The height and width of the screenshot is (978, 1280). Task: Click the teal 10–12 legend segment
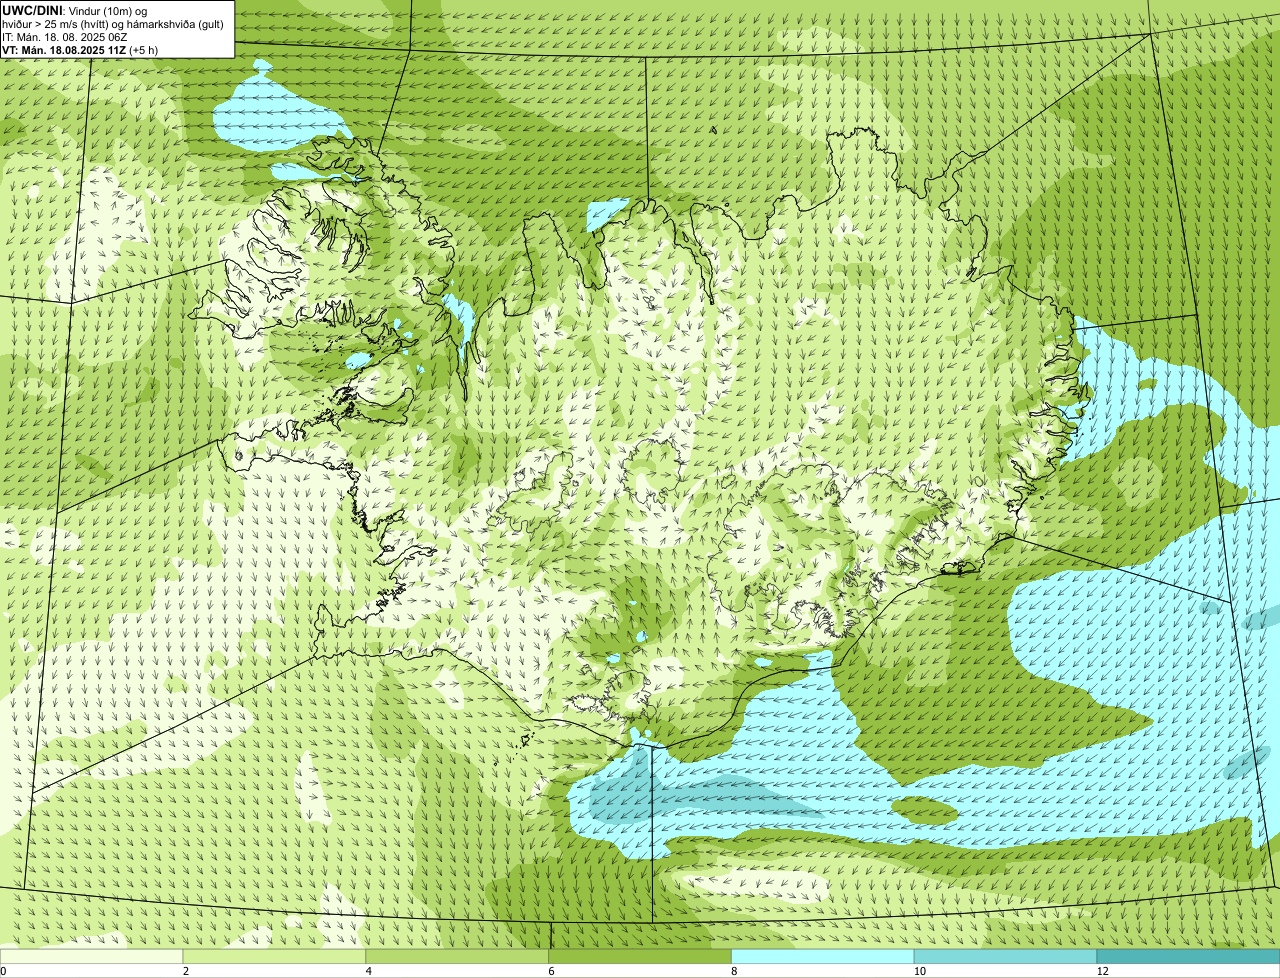pyautogui.click(x=1006, y=956)
